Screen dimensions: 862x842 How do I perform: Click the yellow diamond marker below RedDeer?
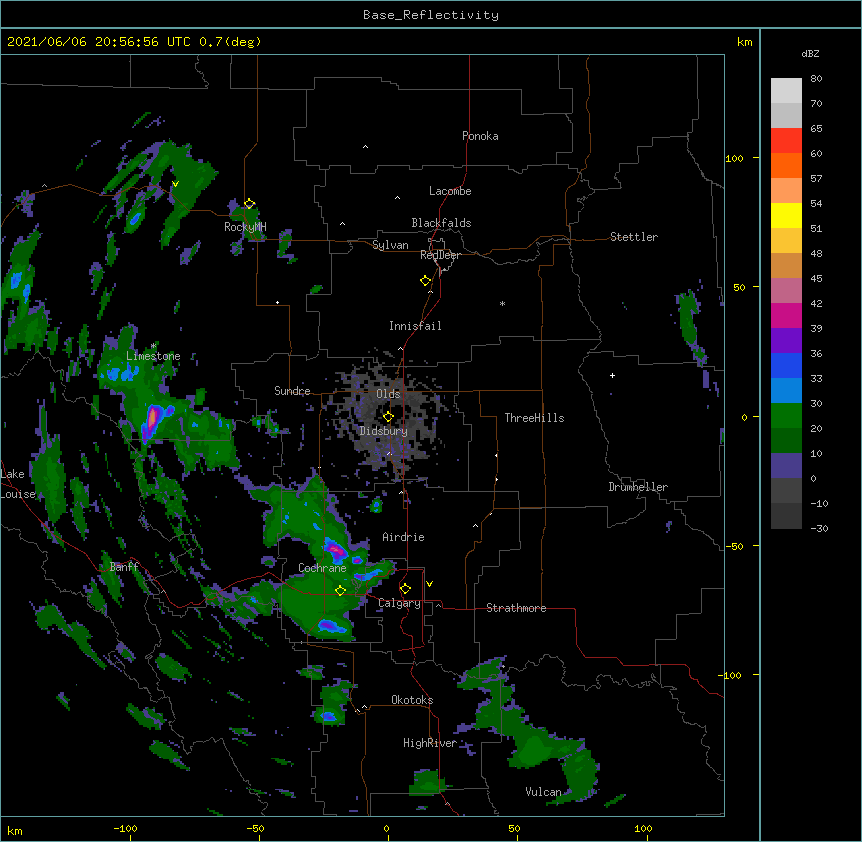[425, 281]
